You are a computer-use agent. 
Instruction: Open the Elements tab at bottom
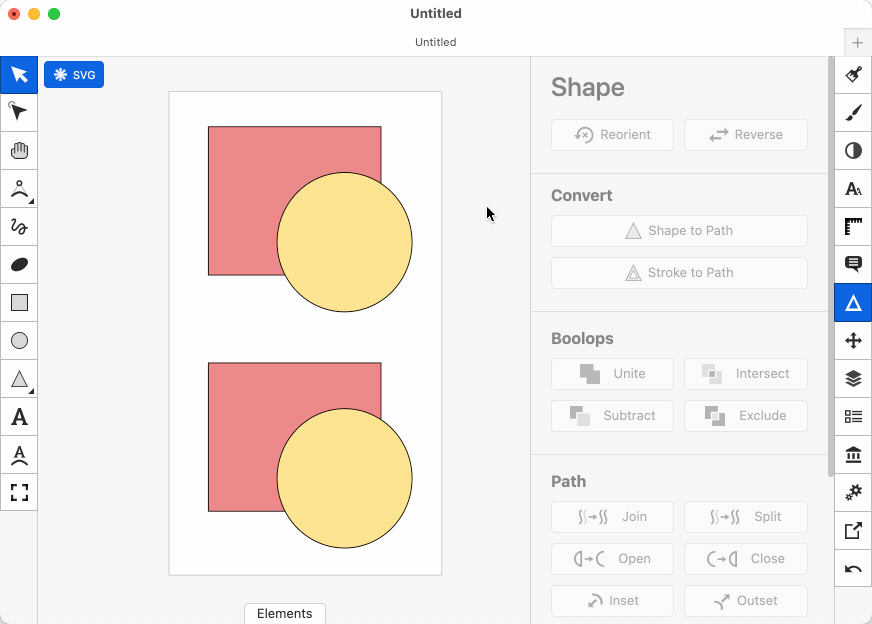(285, 614)
